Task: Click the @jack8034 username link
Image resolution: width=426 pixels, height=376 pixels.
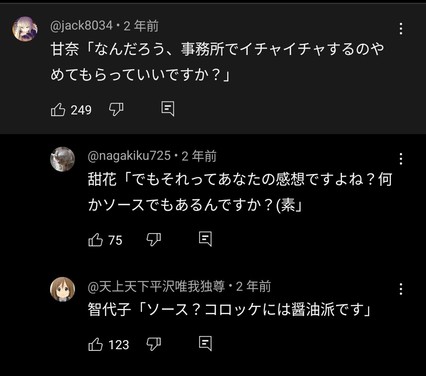Action: click(x=81, y=26)
